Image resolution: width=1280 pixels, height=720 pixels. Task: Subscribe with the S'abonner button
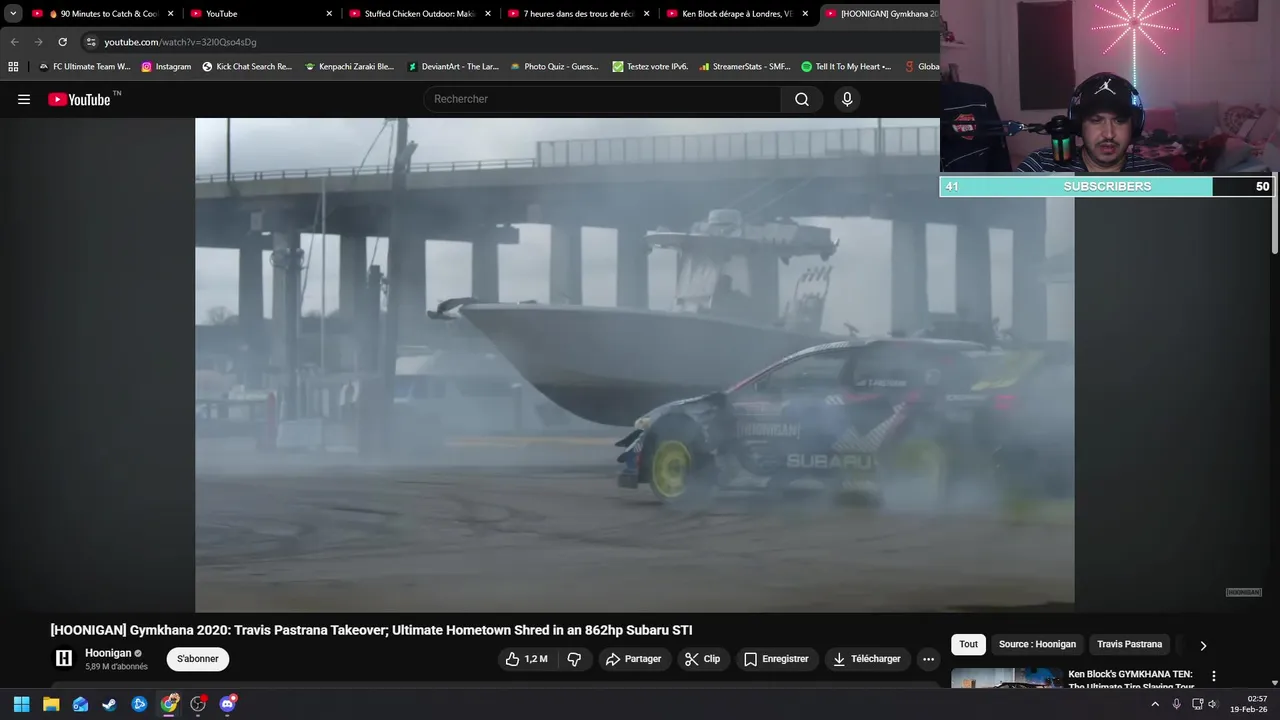coord(198,659)
